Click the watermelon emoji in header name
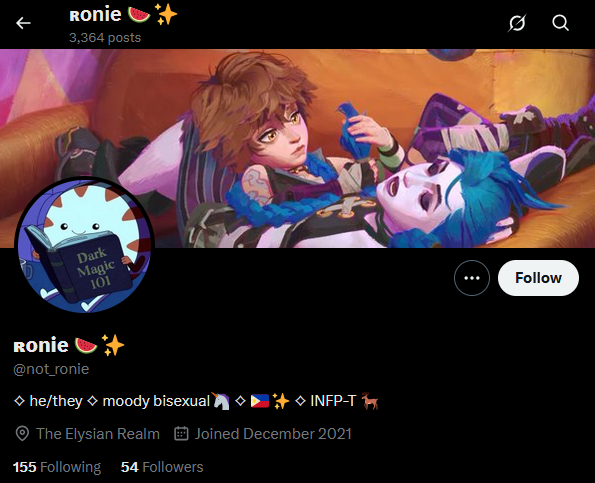Screen dimensions: 595x483 (139, 15)
